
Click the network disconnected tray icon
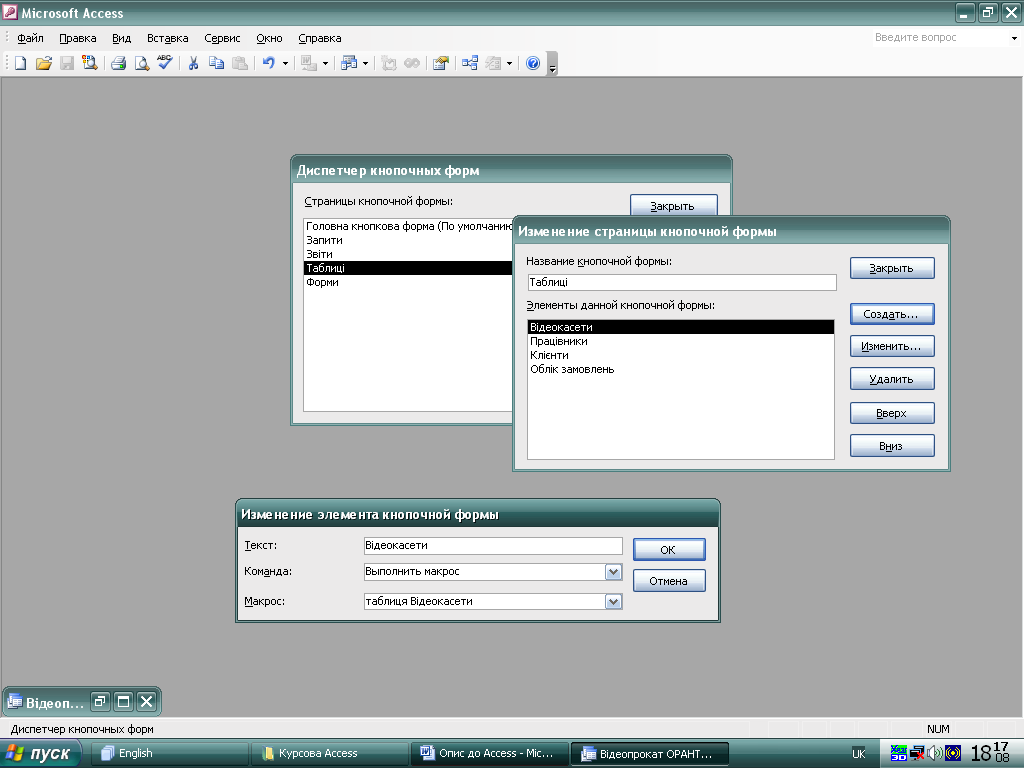917,753
